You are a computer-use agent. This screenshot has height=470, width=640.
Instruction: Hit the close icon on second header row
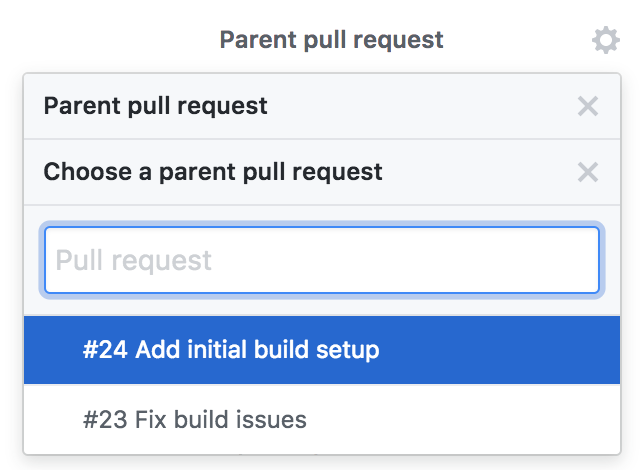tap(588, 172)
